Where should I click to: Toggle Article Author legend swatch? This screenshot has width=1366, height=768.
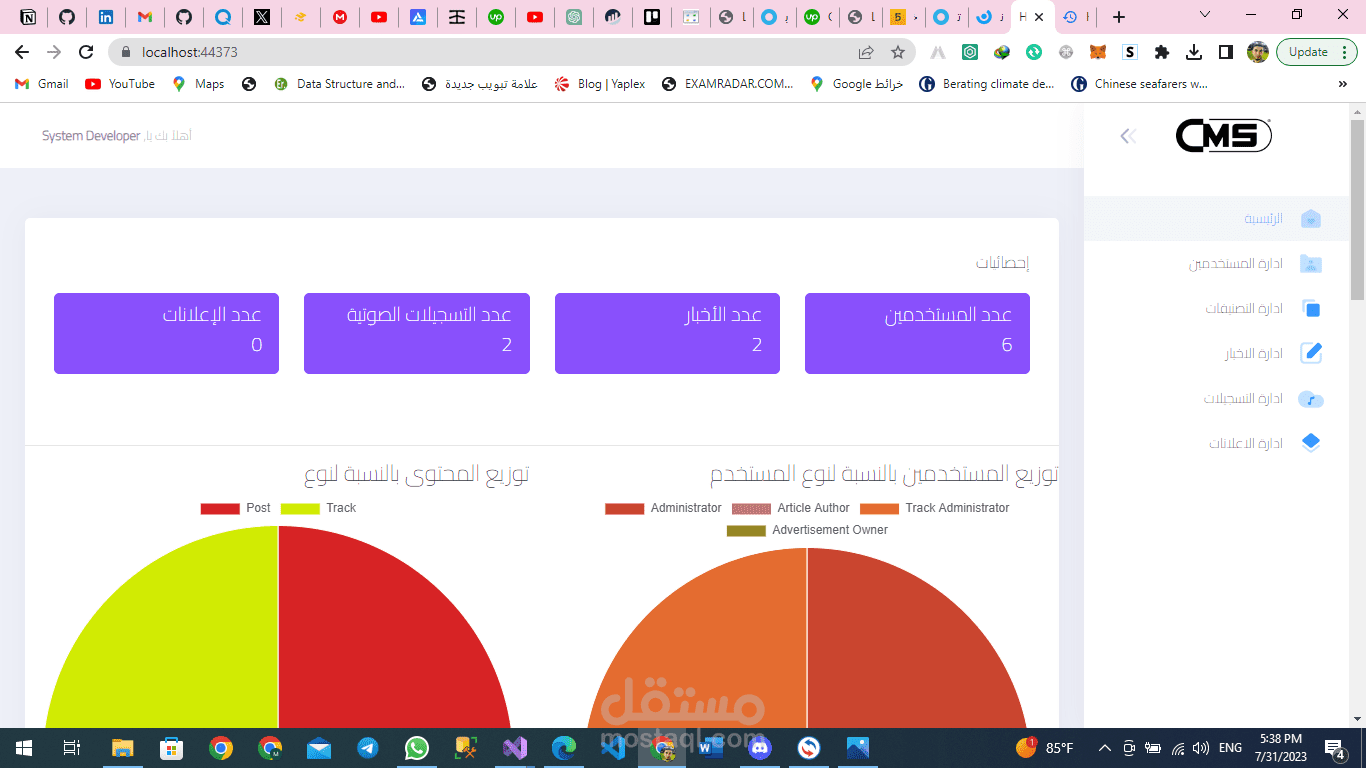coord(751,508)
